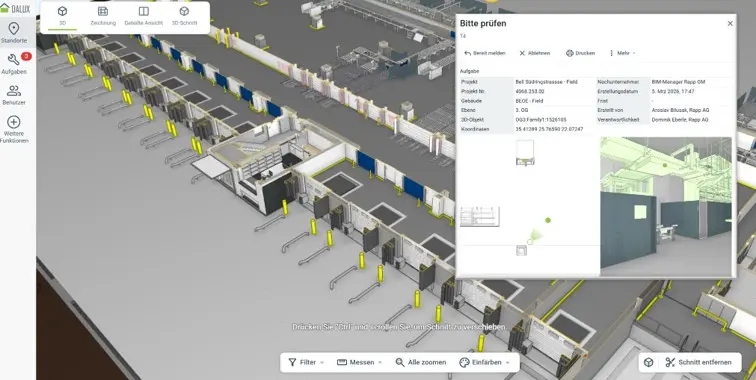Image resolution: width=756 pixels, height=380 pixels.
Task: Click the Verantwortlichkeit name value
Action: pyautogui.click(x=680, y=120)
